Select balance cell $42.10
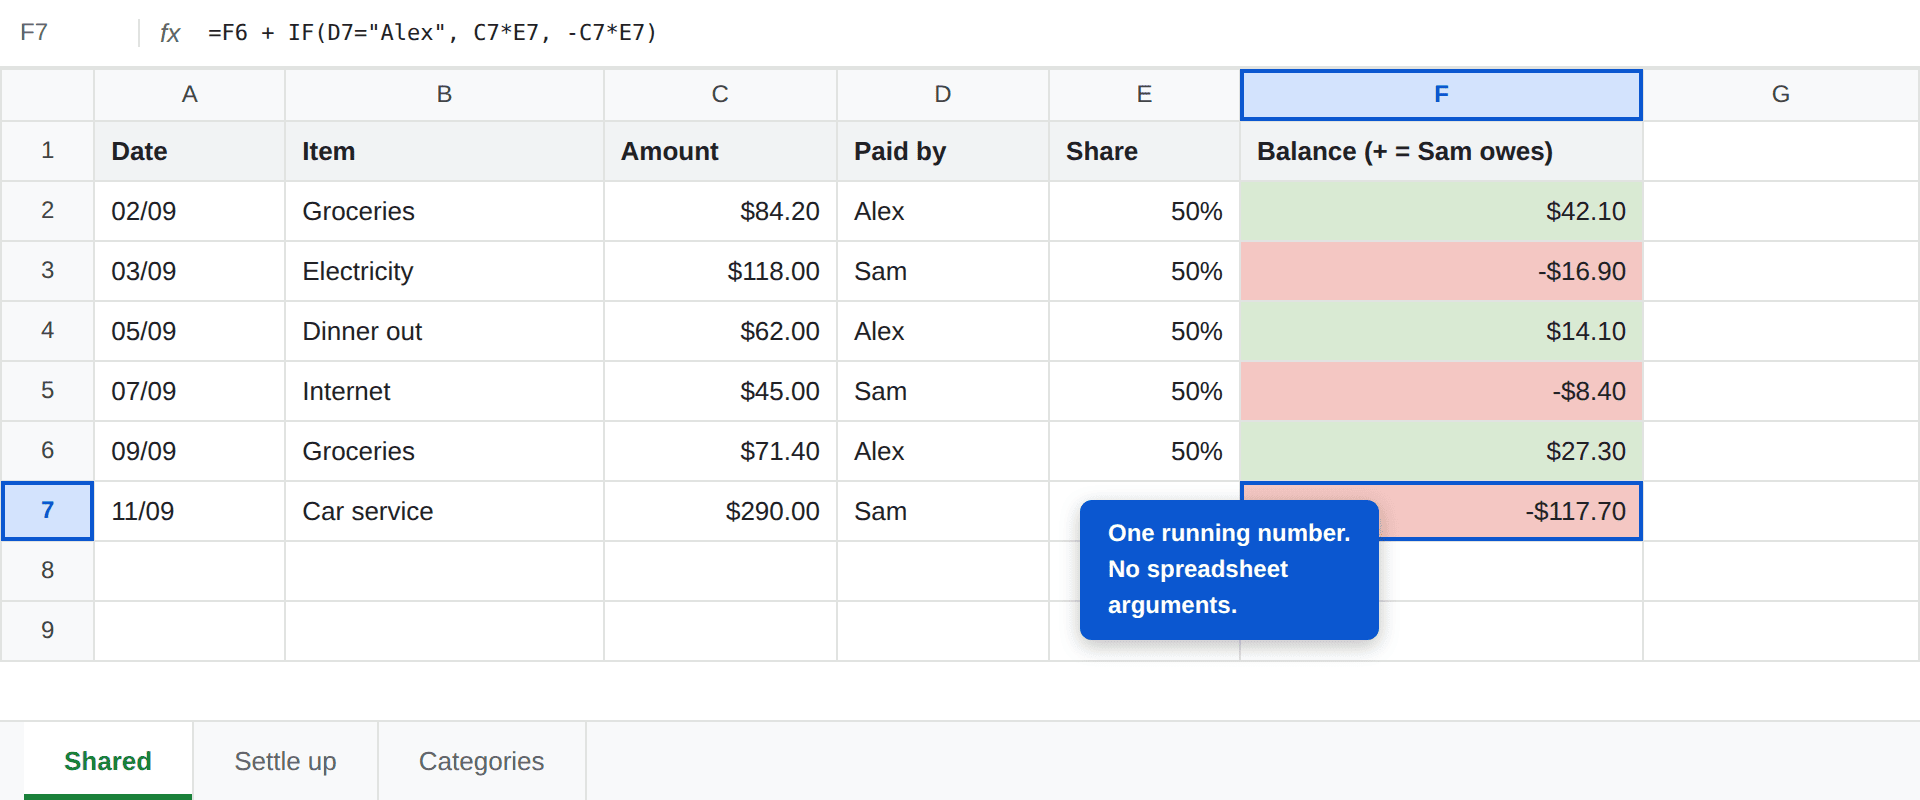This screenshot has height=800, width=1920. click(x=1441, y=211)
